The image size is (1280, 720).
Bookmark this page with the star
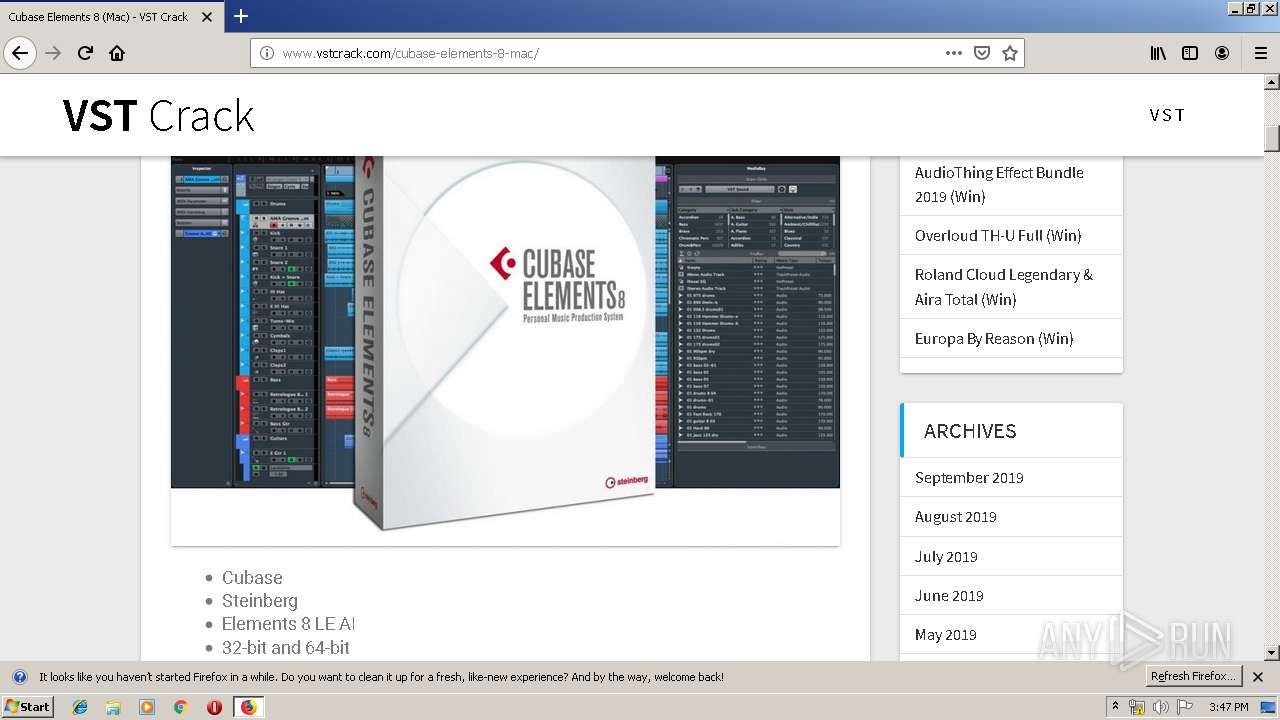coord(1010,53)
